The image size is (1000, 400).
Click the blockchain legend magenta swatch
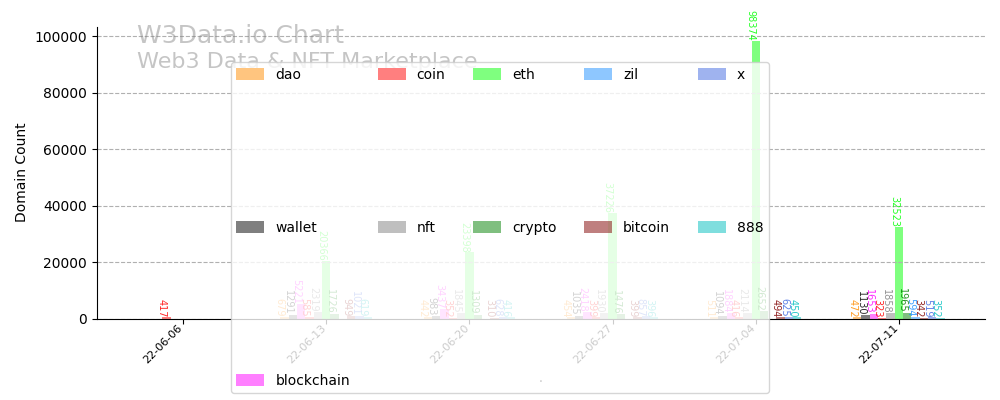click(250, 380)
